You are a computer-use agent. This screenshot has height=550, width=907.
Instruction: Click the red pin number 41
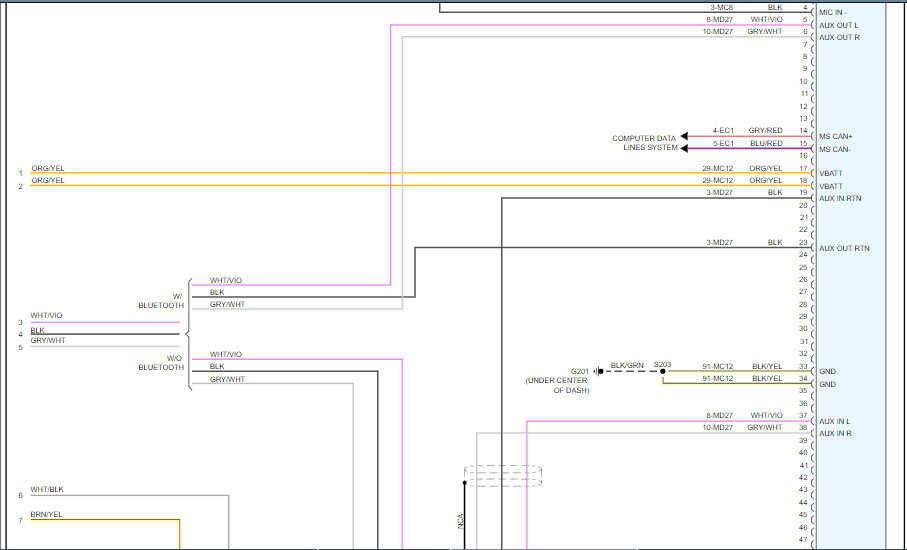point(802,465)
